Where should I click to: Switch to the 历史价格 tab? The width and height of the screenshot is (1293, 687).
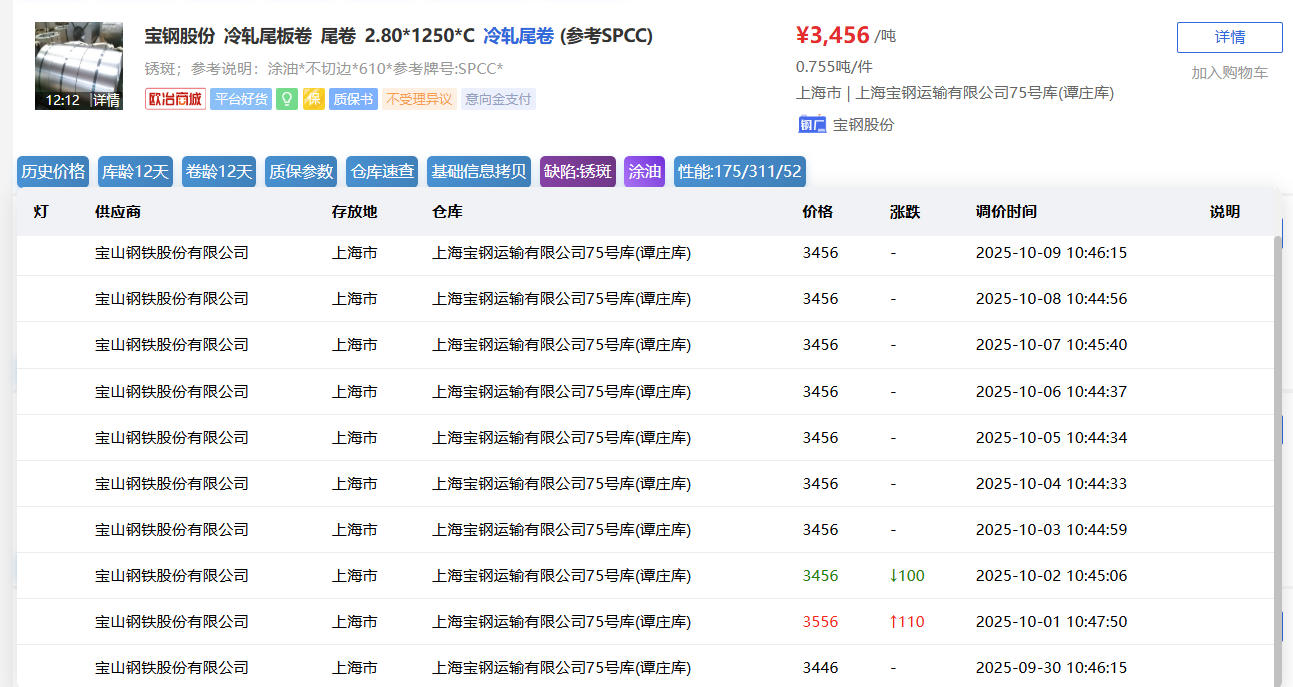click(x=52, y=171)
